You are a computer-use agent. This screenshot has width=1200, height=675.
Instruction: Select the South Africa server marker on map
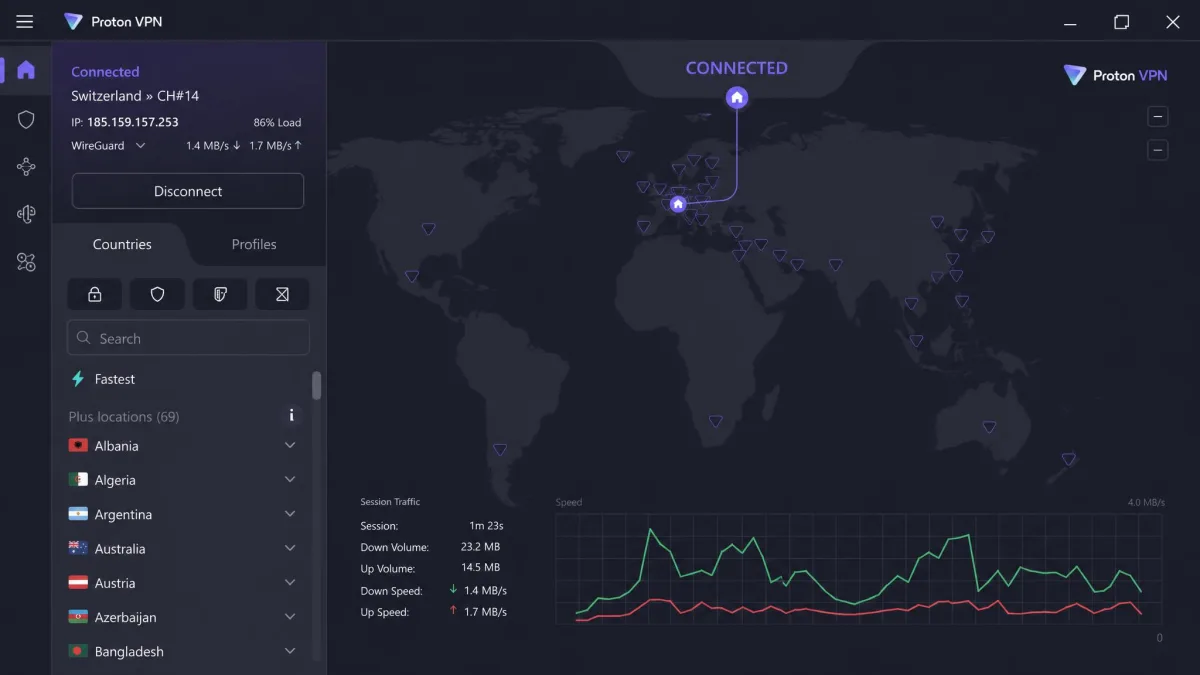pos(715,421)
